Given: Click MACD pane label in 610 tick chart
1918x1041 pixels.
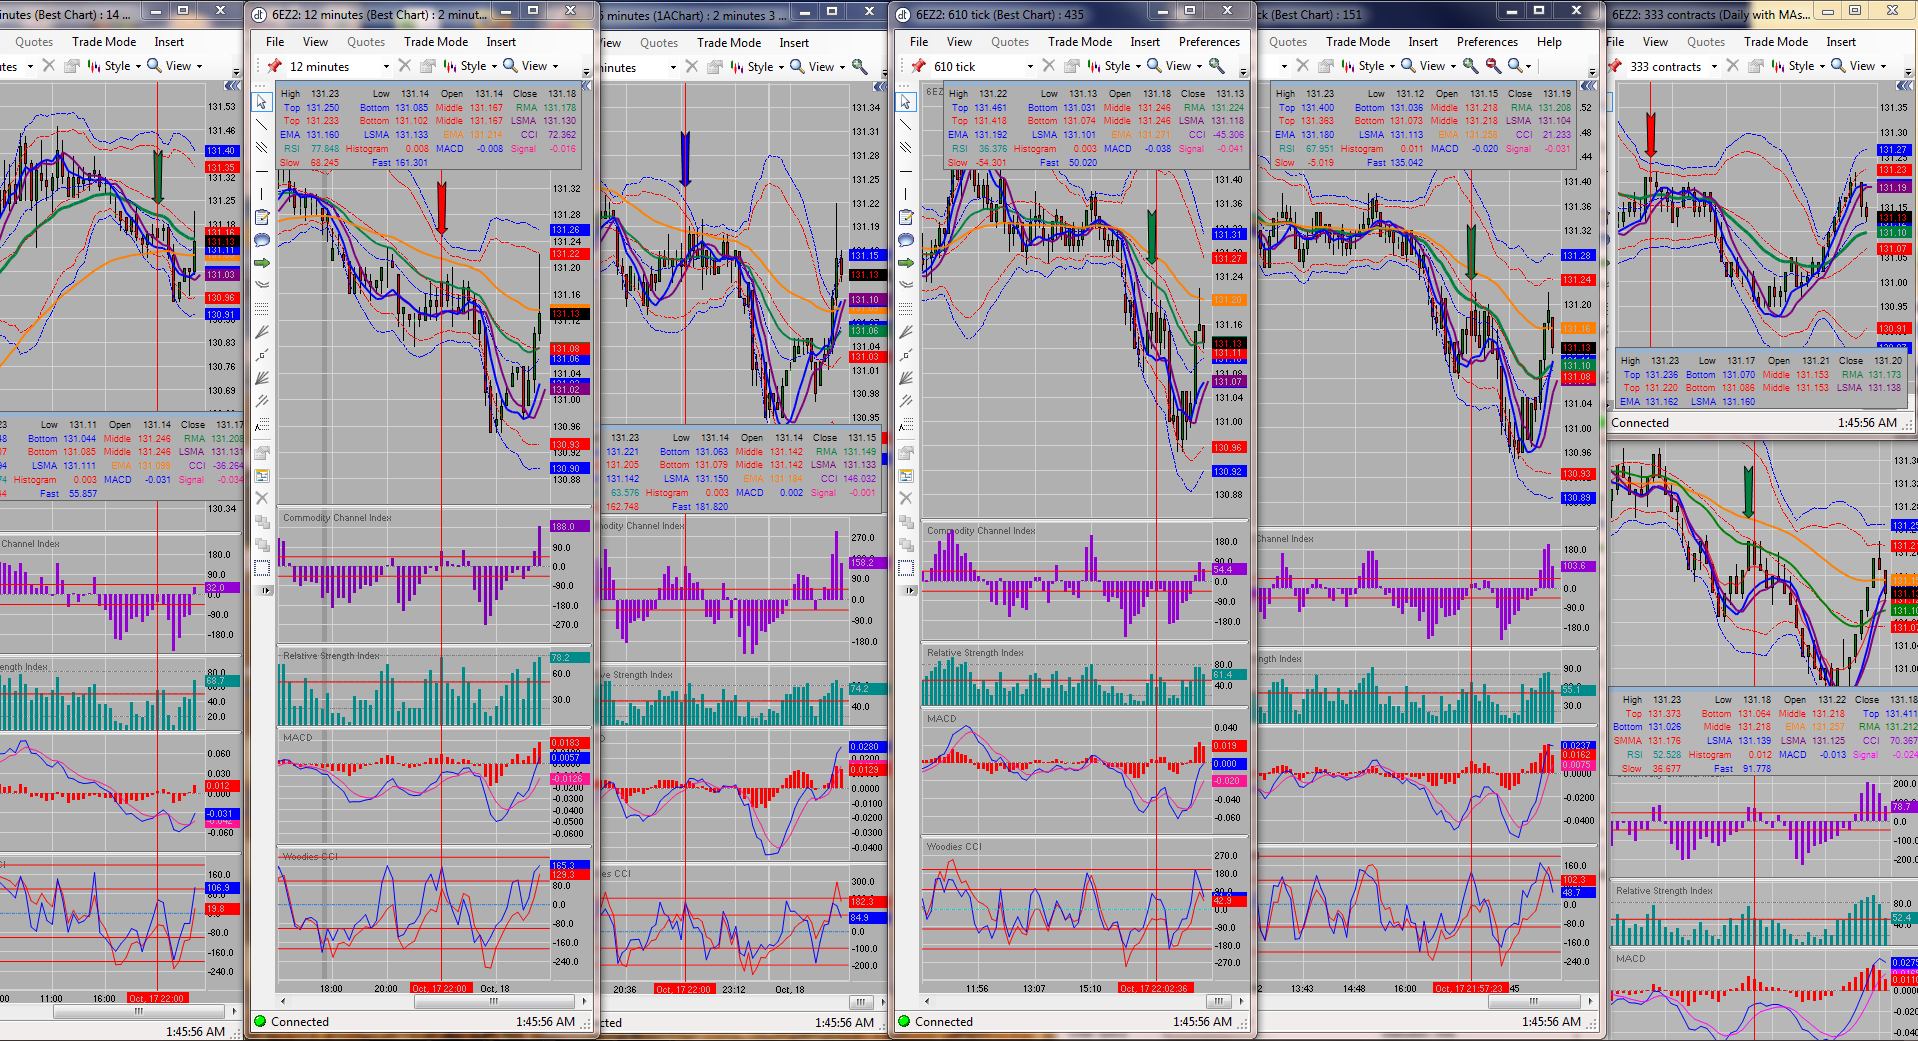Looking at the screenshot, I should (x=942, y=719).
